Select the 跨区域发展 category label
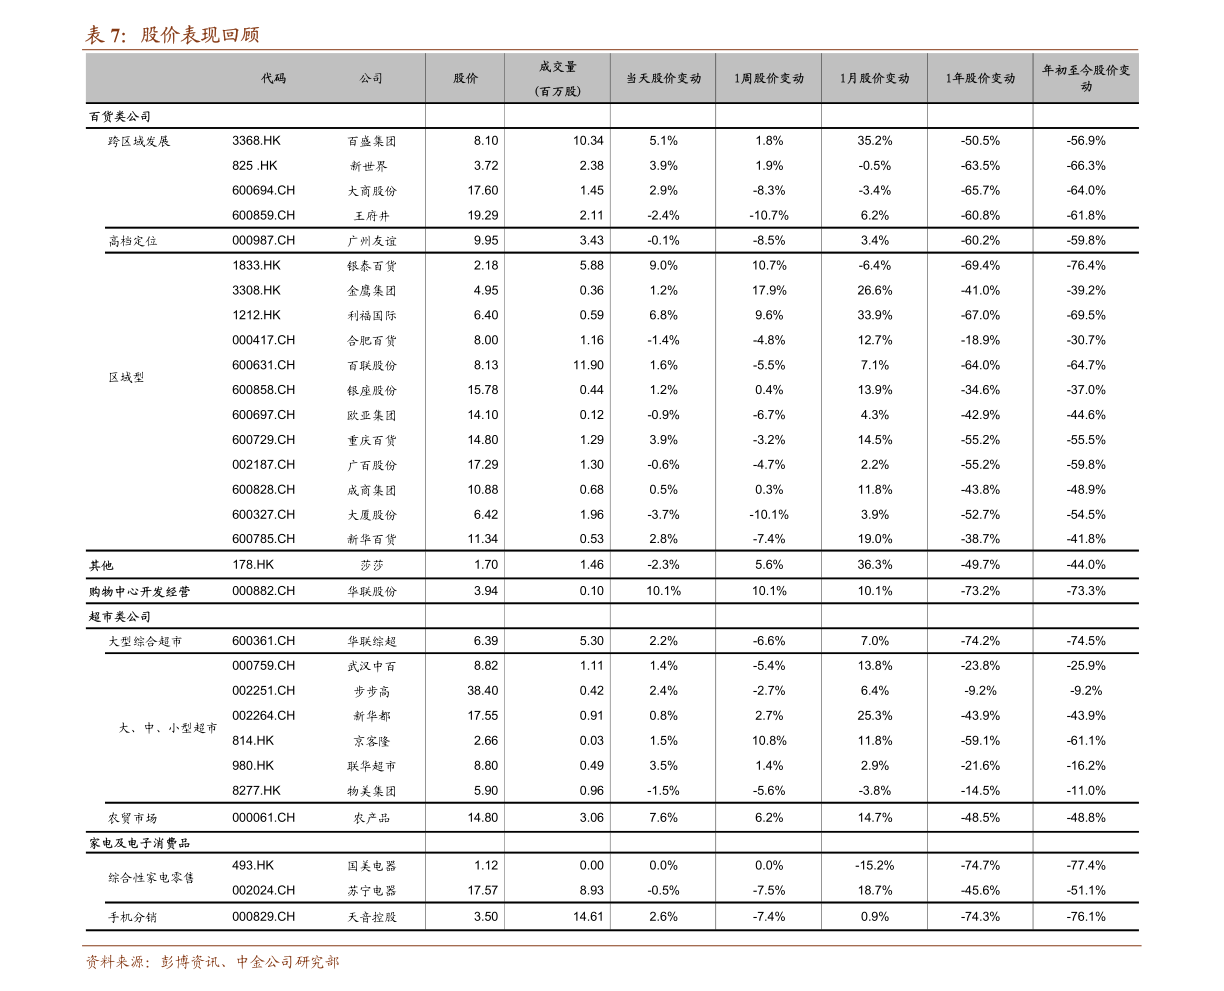Viewport: 1224px width, 991px height. 139,142
